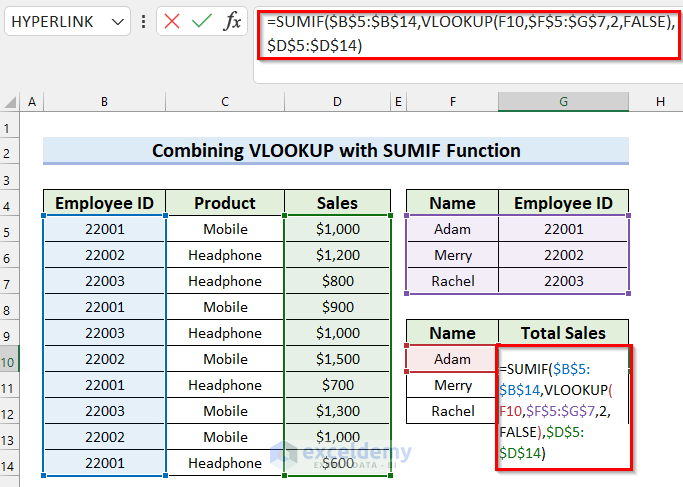Click 'Merry' in cell F11
The height and width of the screenshot is (487, 683).
tap(453, 385)
